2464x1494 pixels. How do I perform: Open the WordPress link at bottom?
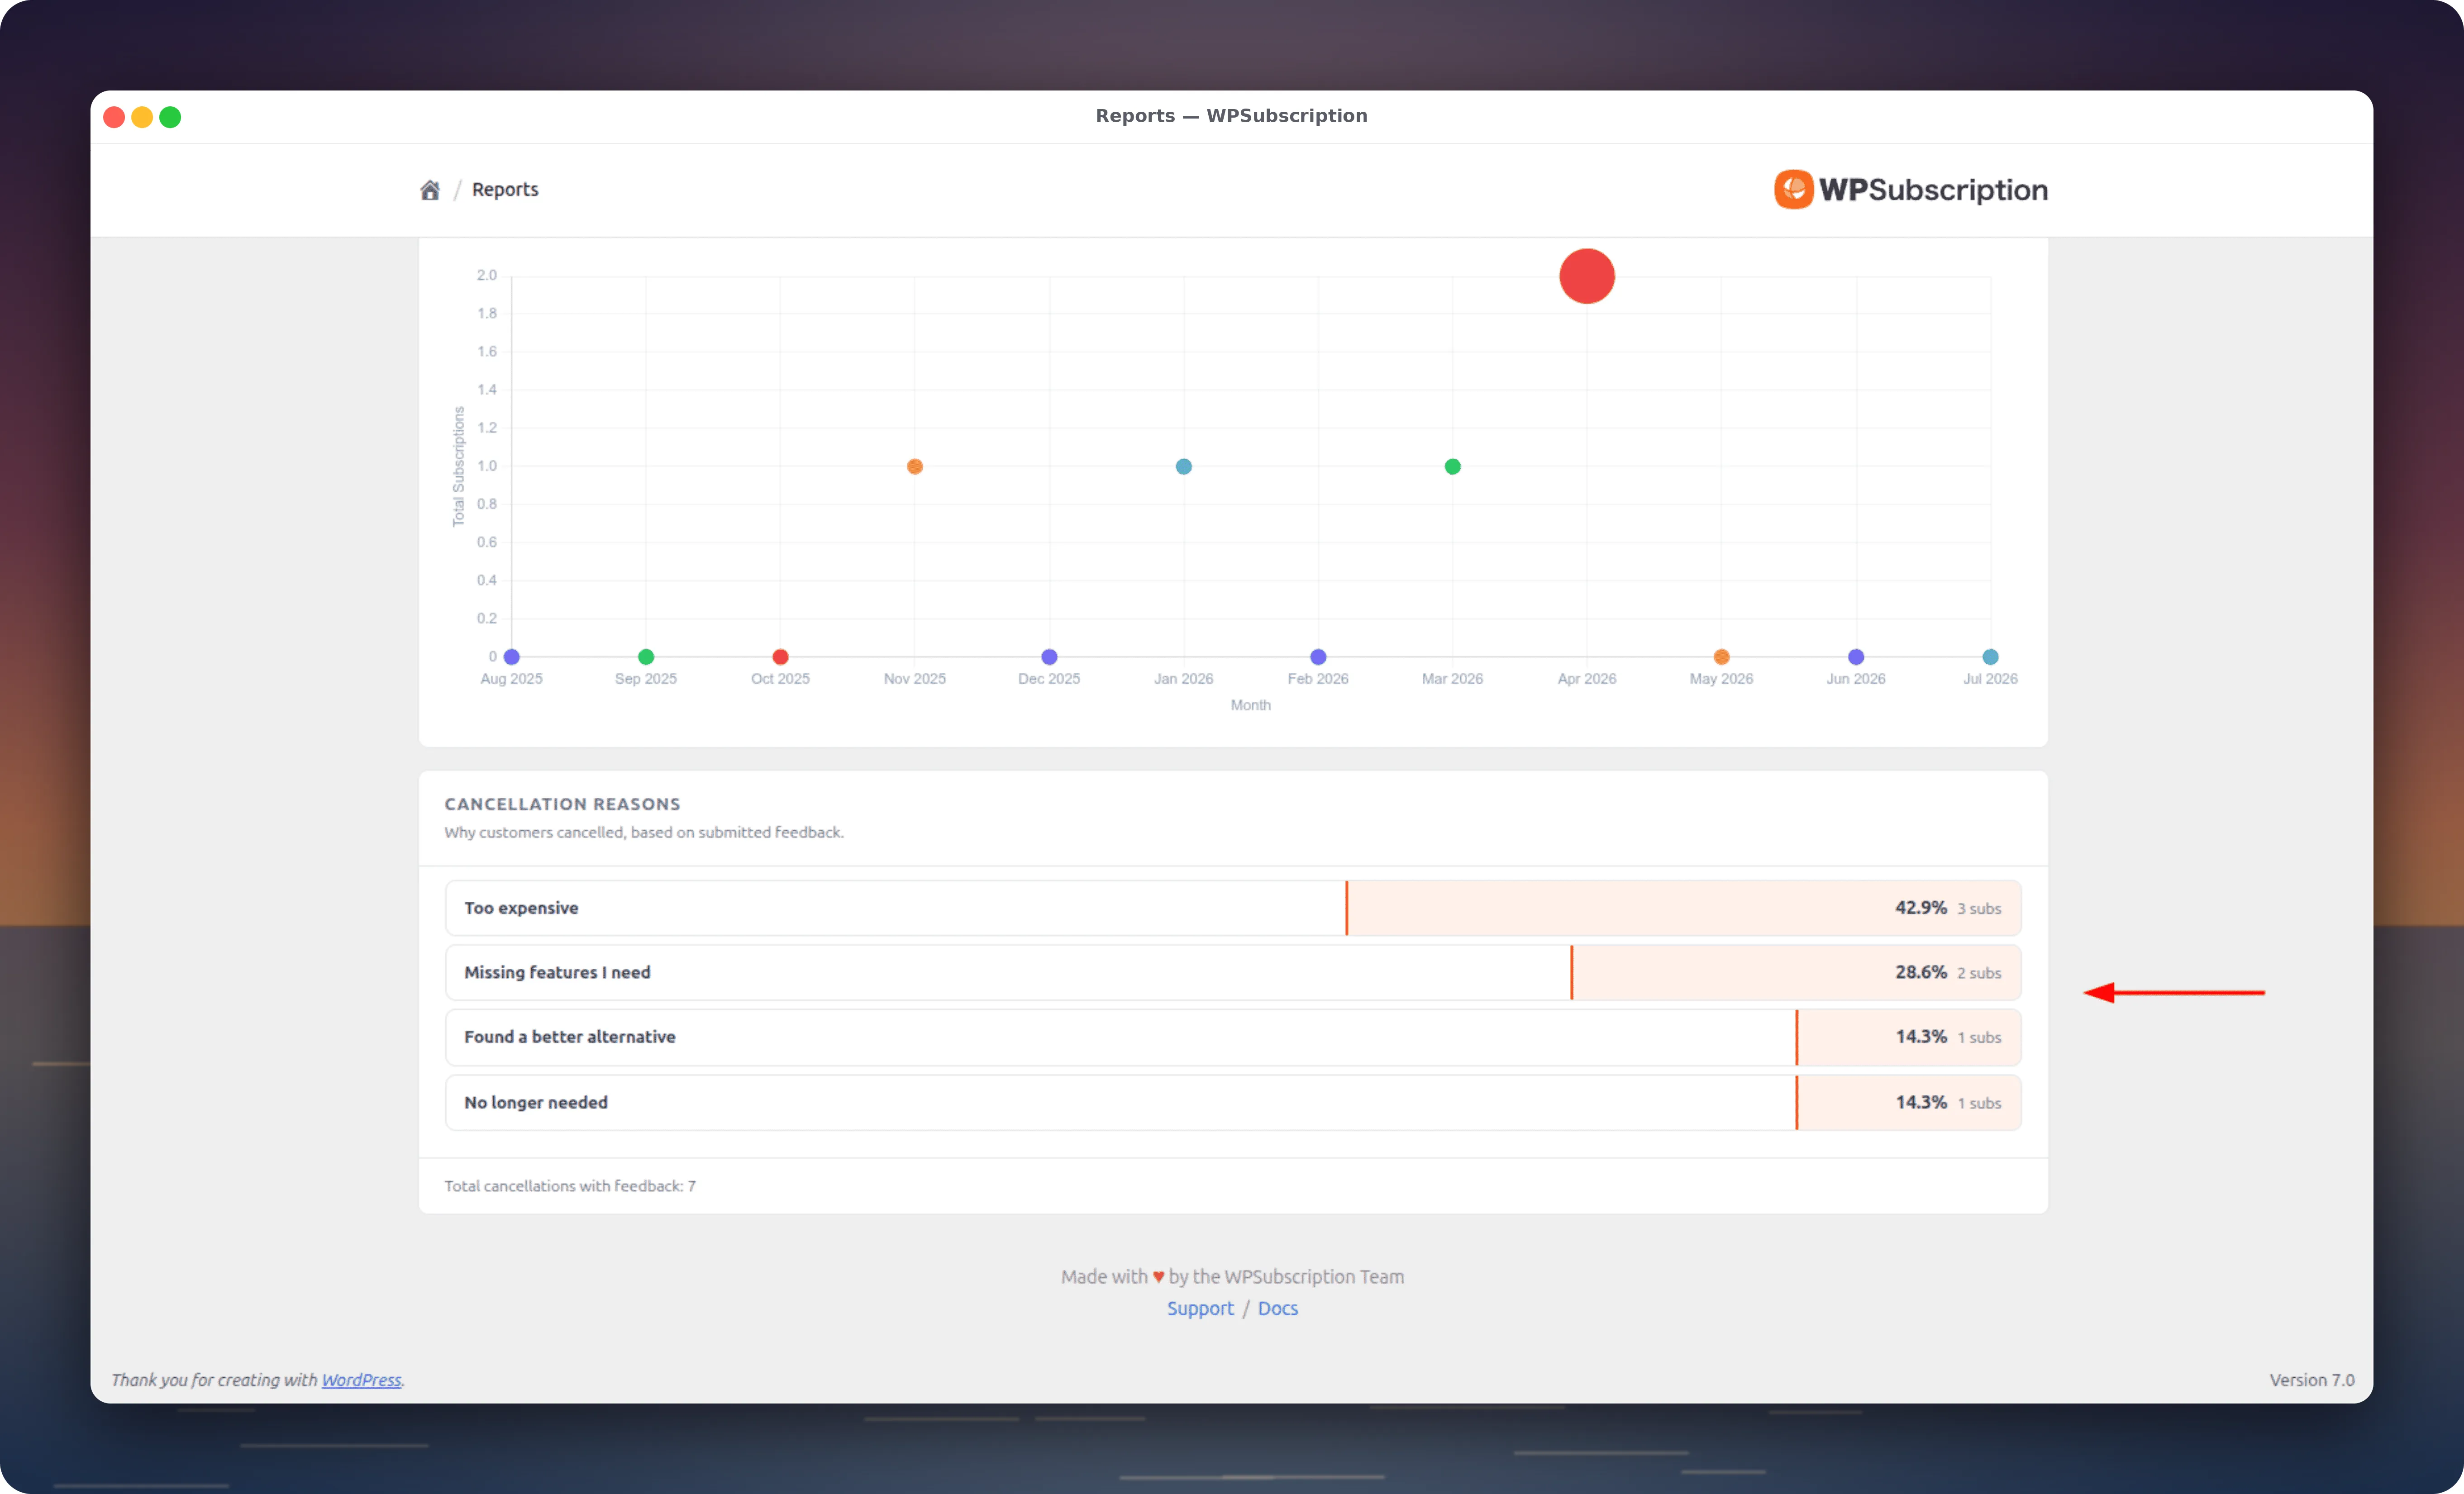pyautogui.click(x=361, y=1380)
